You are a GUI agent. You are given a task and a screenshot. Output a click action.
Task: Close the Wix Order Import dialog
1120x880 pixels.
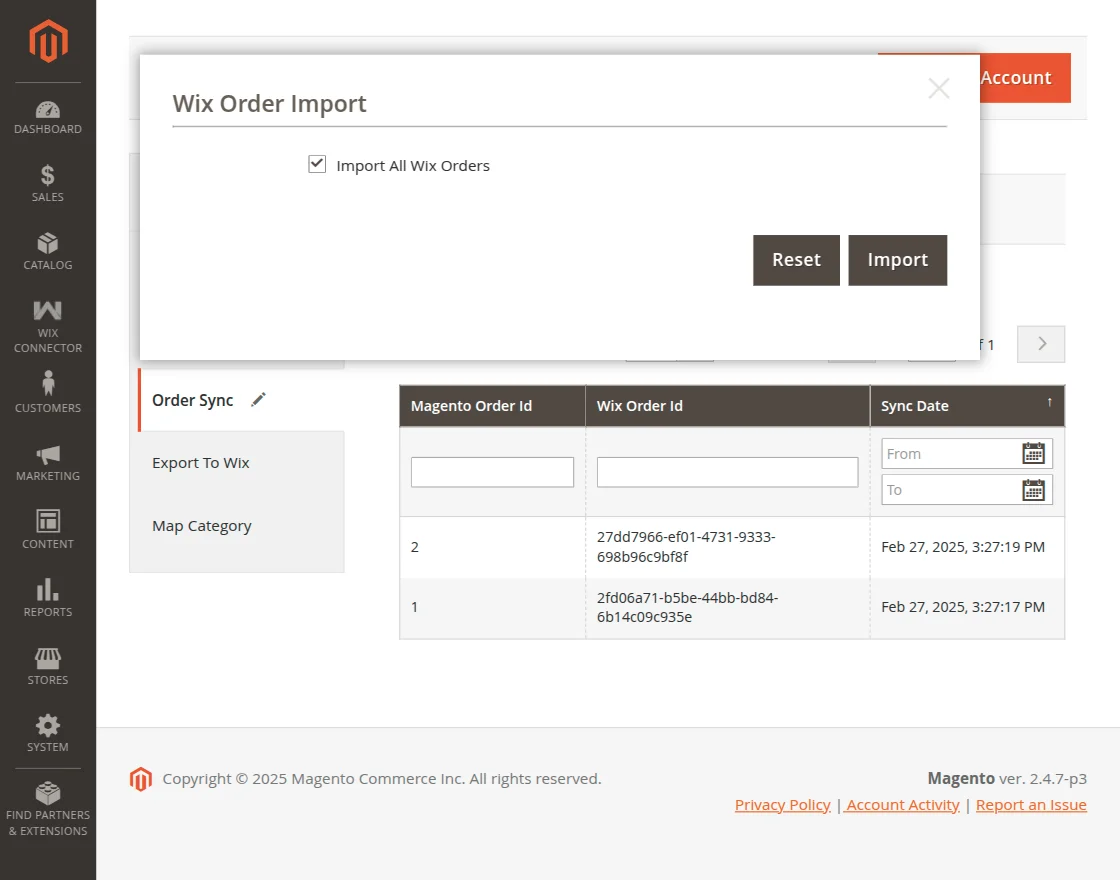pos(939,89)
